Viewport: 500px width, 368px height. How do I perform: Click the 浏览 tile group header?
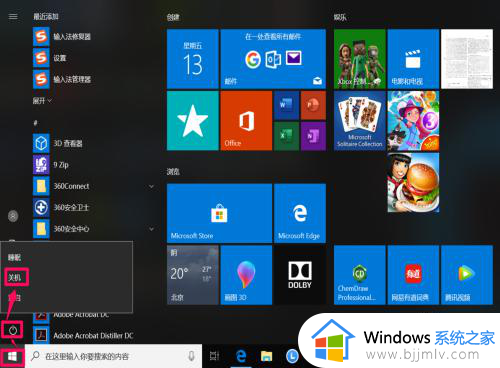click(173, 172)
